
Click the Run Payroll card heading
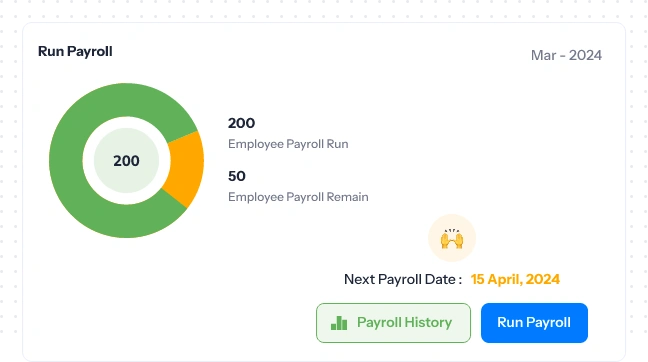coord(75,51)
